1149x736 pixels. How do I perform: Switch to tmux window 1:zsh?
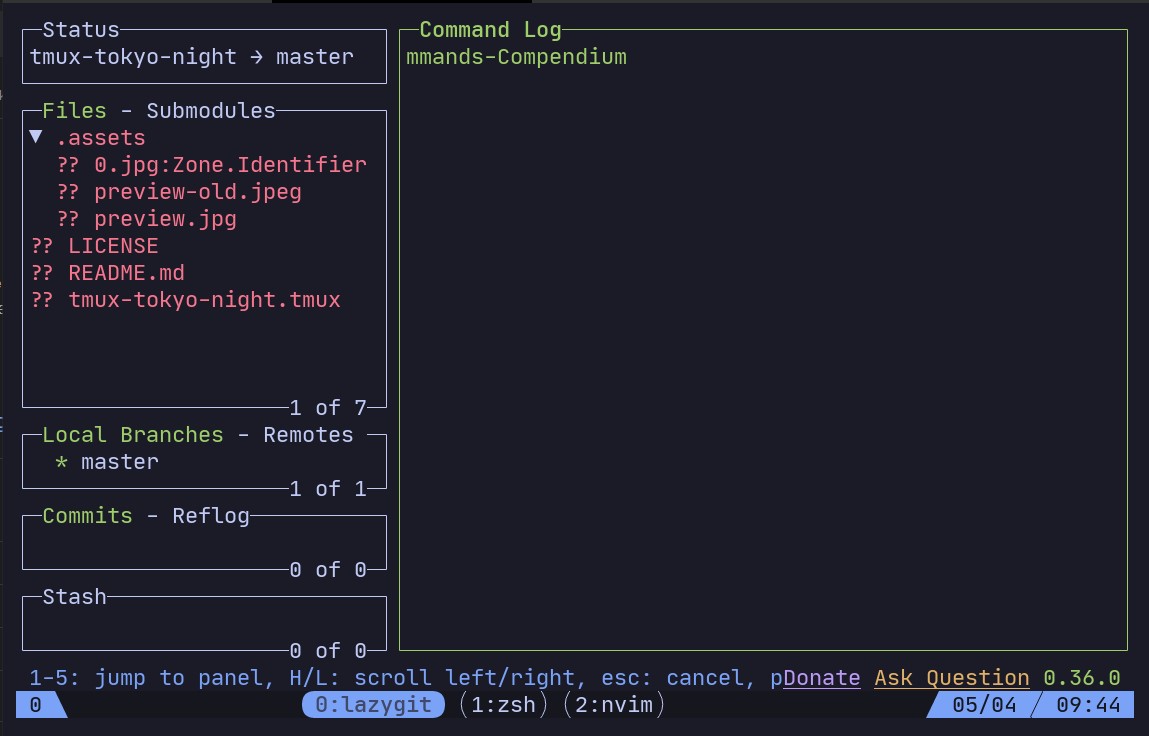503,704
